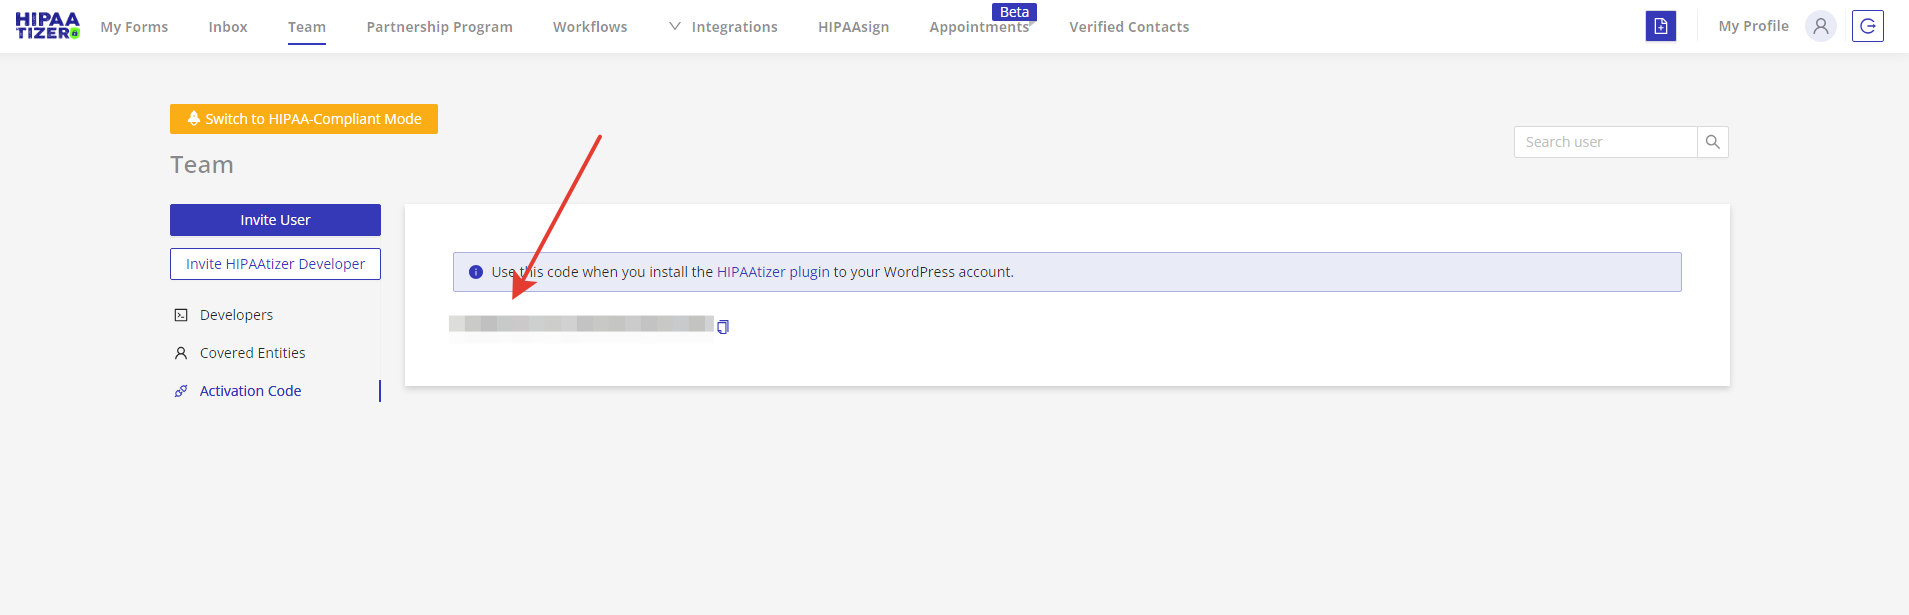The image size is (1909, 615).
Task: Open the Workflows menu item
Action: coord(590,27)
